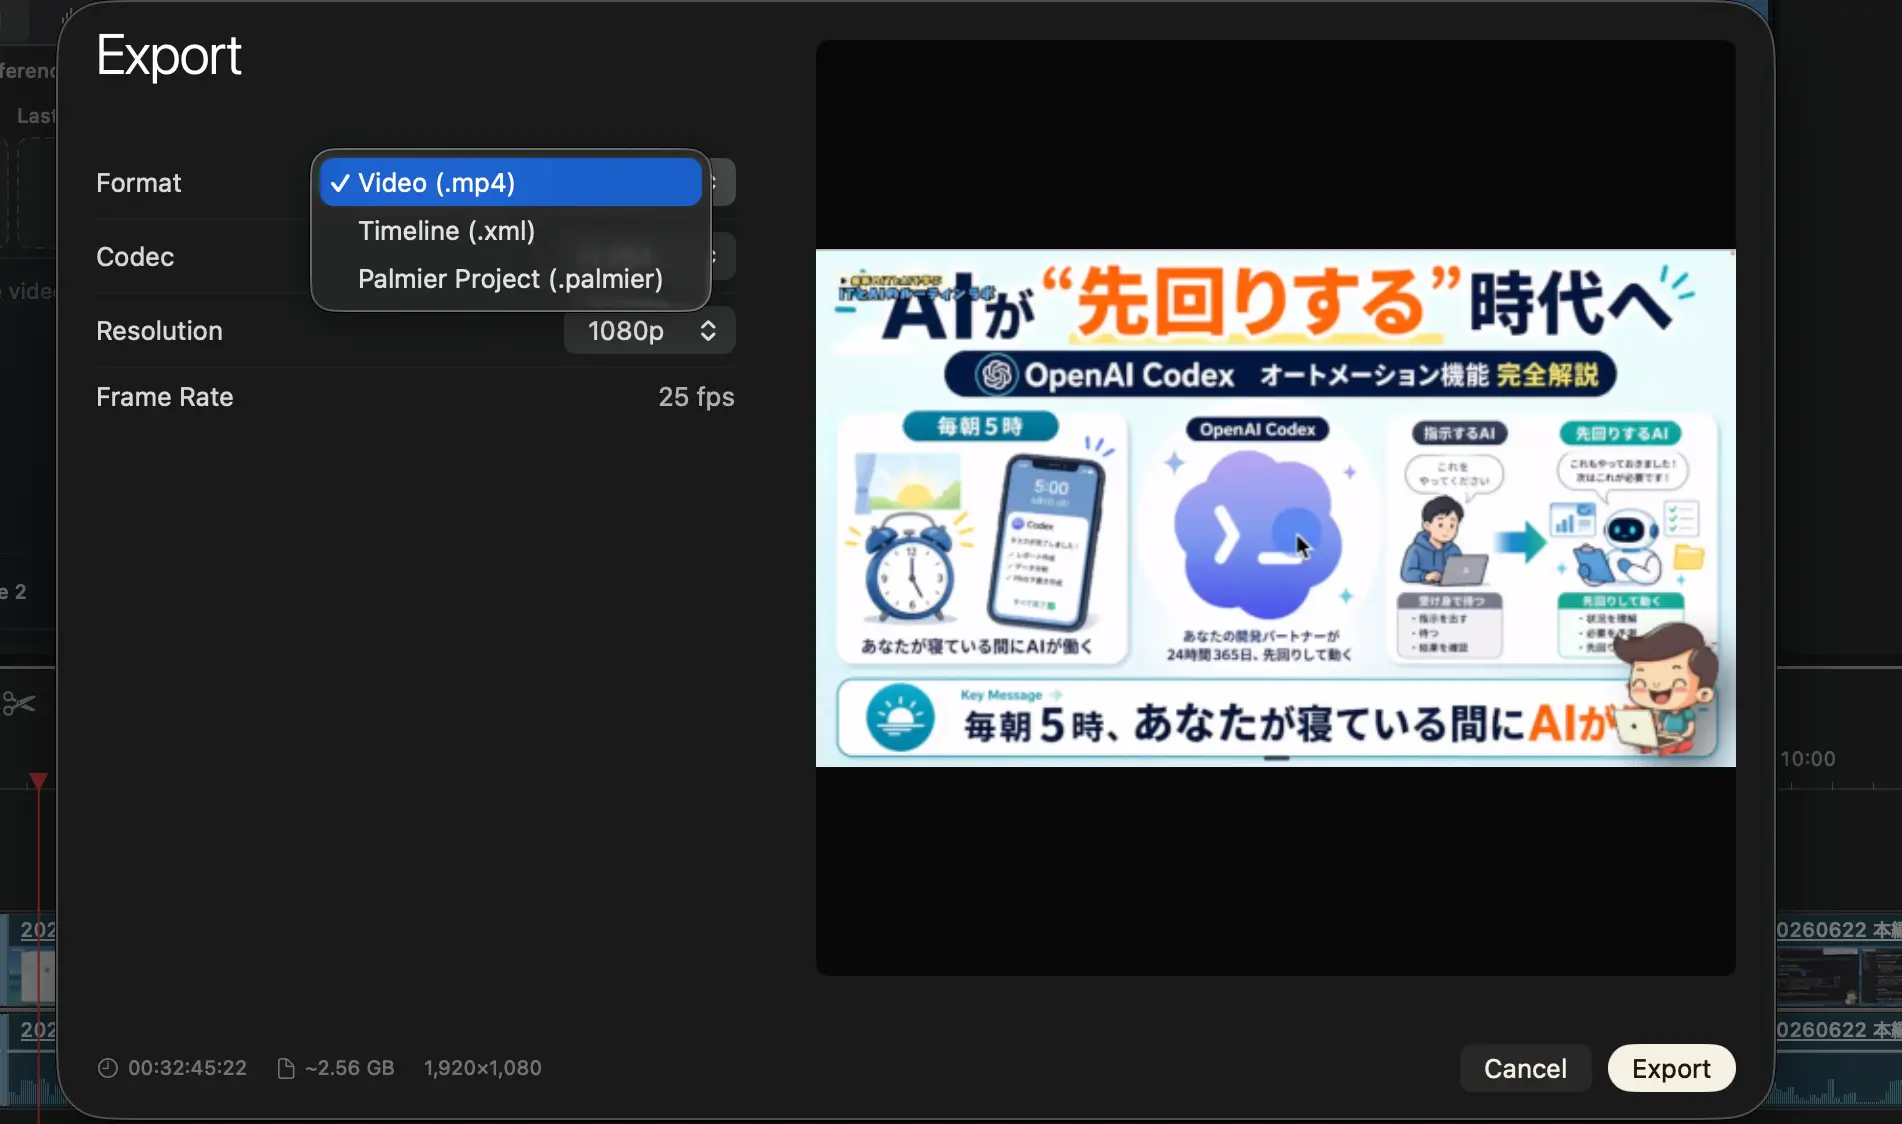Choose Timeline (.xml) format option

[x=510, y=230]
